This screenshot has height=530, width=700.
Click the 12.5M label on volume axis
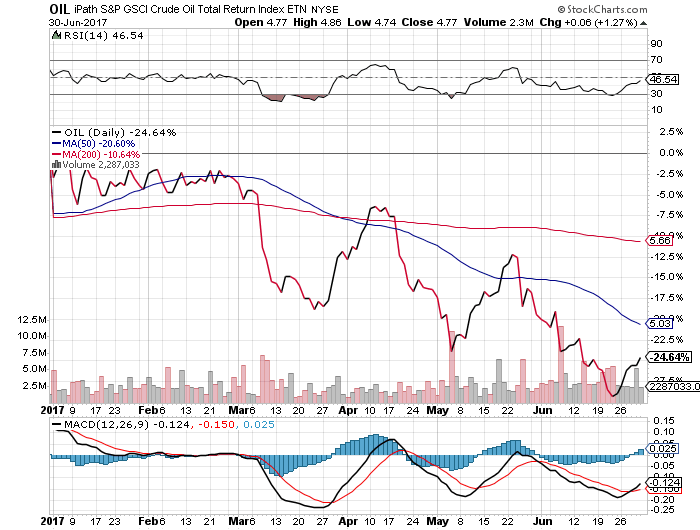coord(31,320)
